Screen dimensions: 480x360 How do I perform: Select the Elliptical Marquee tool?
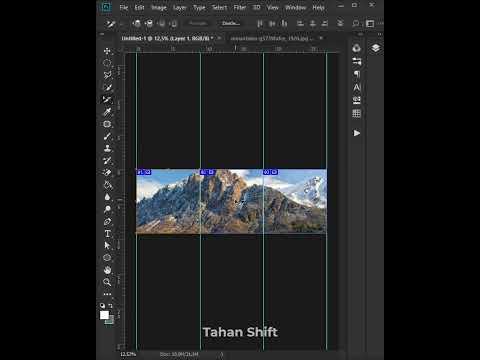pyautogui.click(x=107, y=63)
